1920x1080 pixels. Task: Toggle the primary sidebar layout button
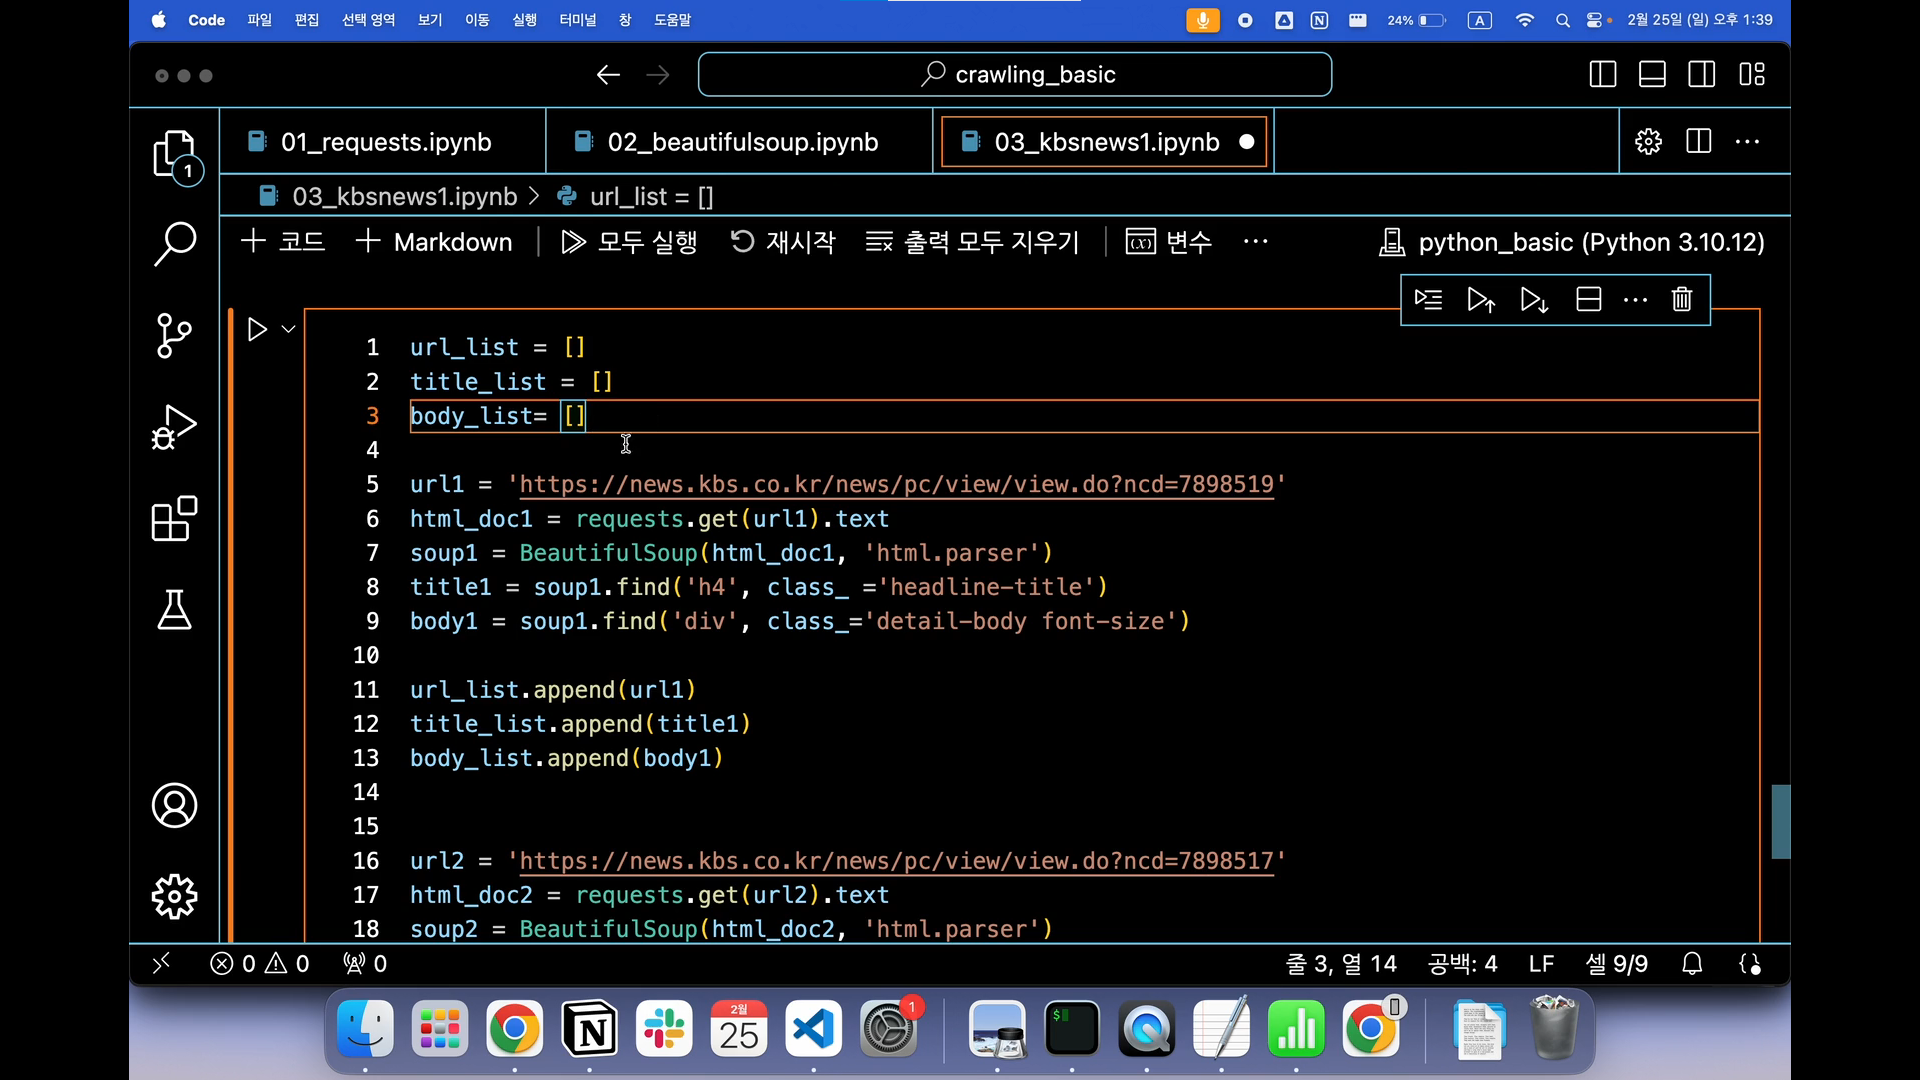(1603, 74)
